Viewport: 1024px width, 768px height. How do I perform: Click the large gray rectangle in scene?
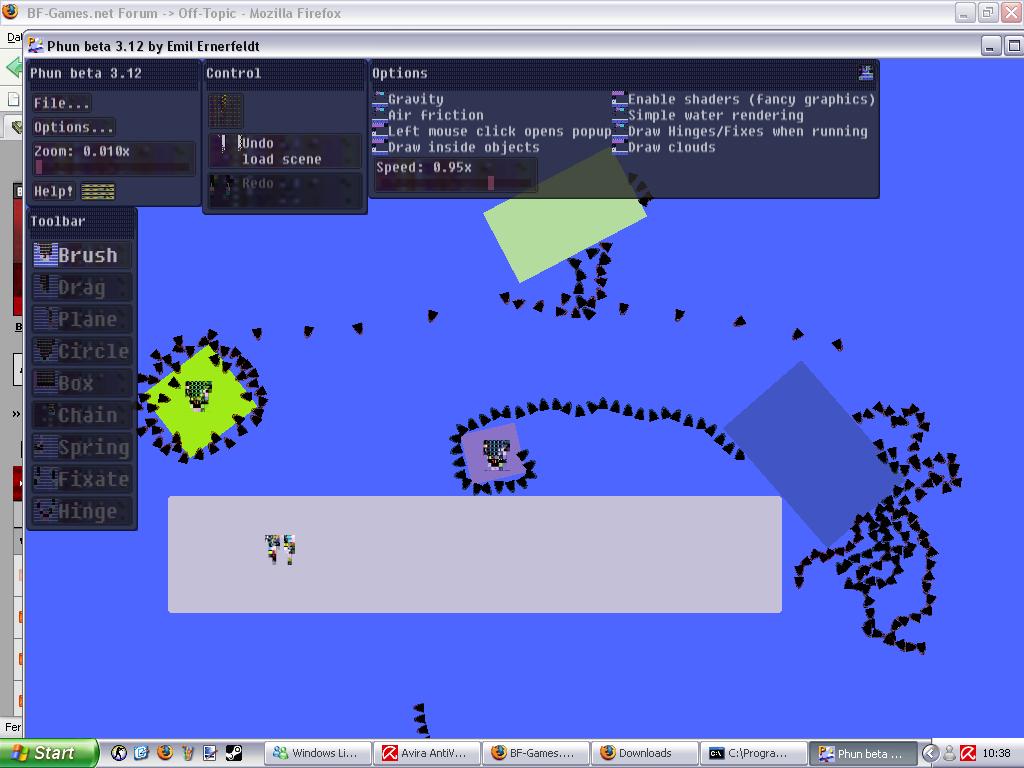tap(475, 554)
